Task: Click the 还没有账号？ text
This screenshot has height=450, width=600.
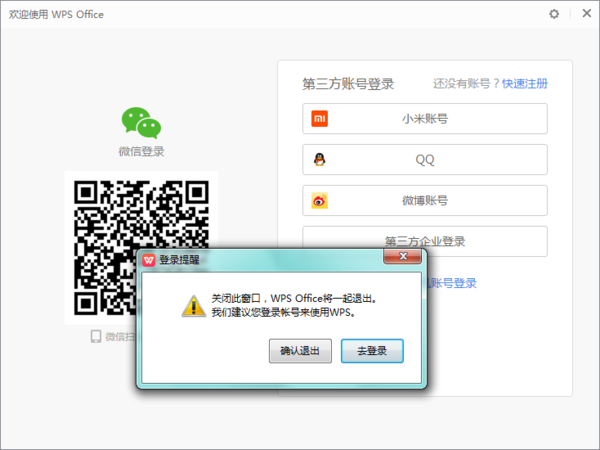Action: [x=466, y=83]
